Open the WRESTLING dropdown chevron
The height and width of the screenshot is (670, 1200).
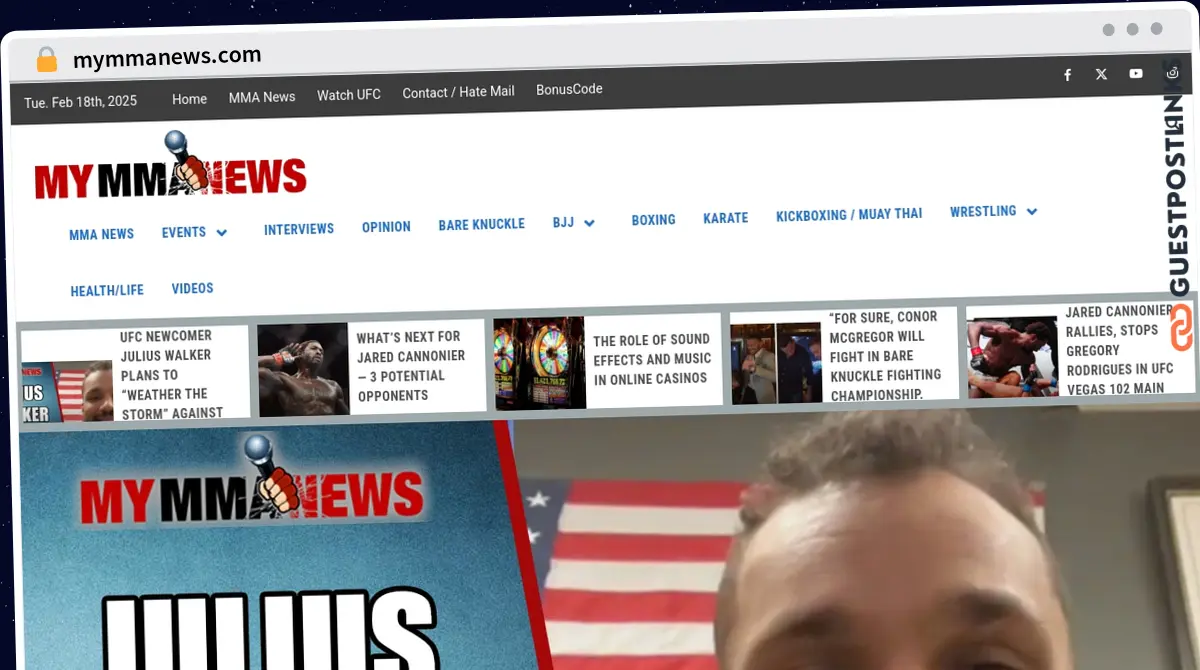pos(1031,211)
